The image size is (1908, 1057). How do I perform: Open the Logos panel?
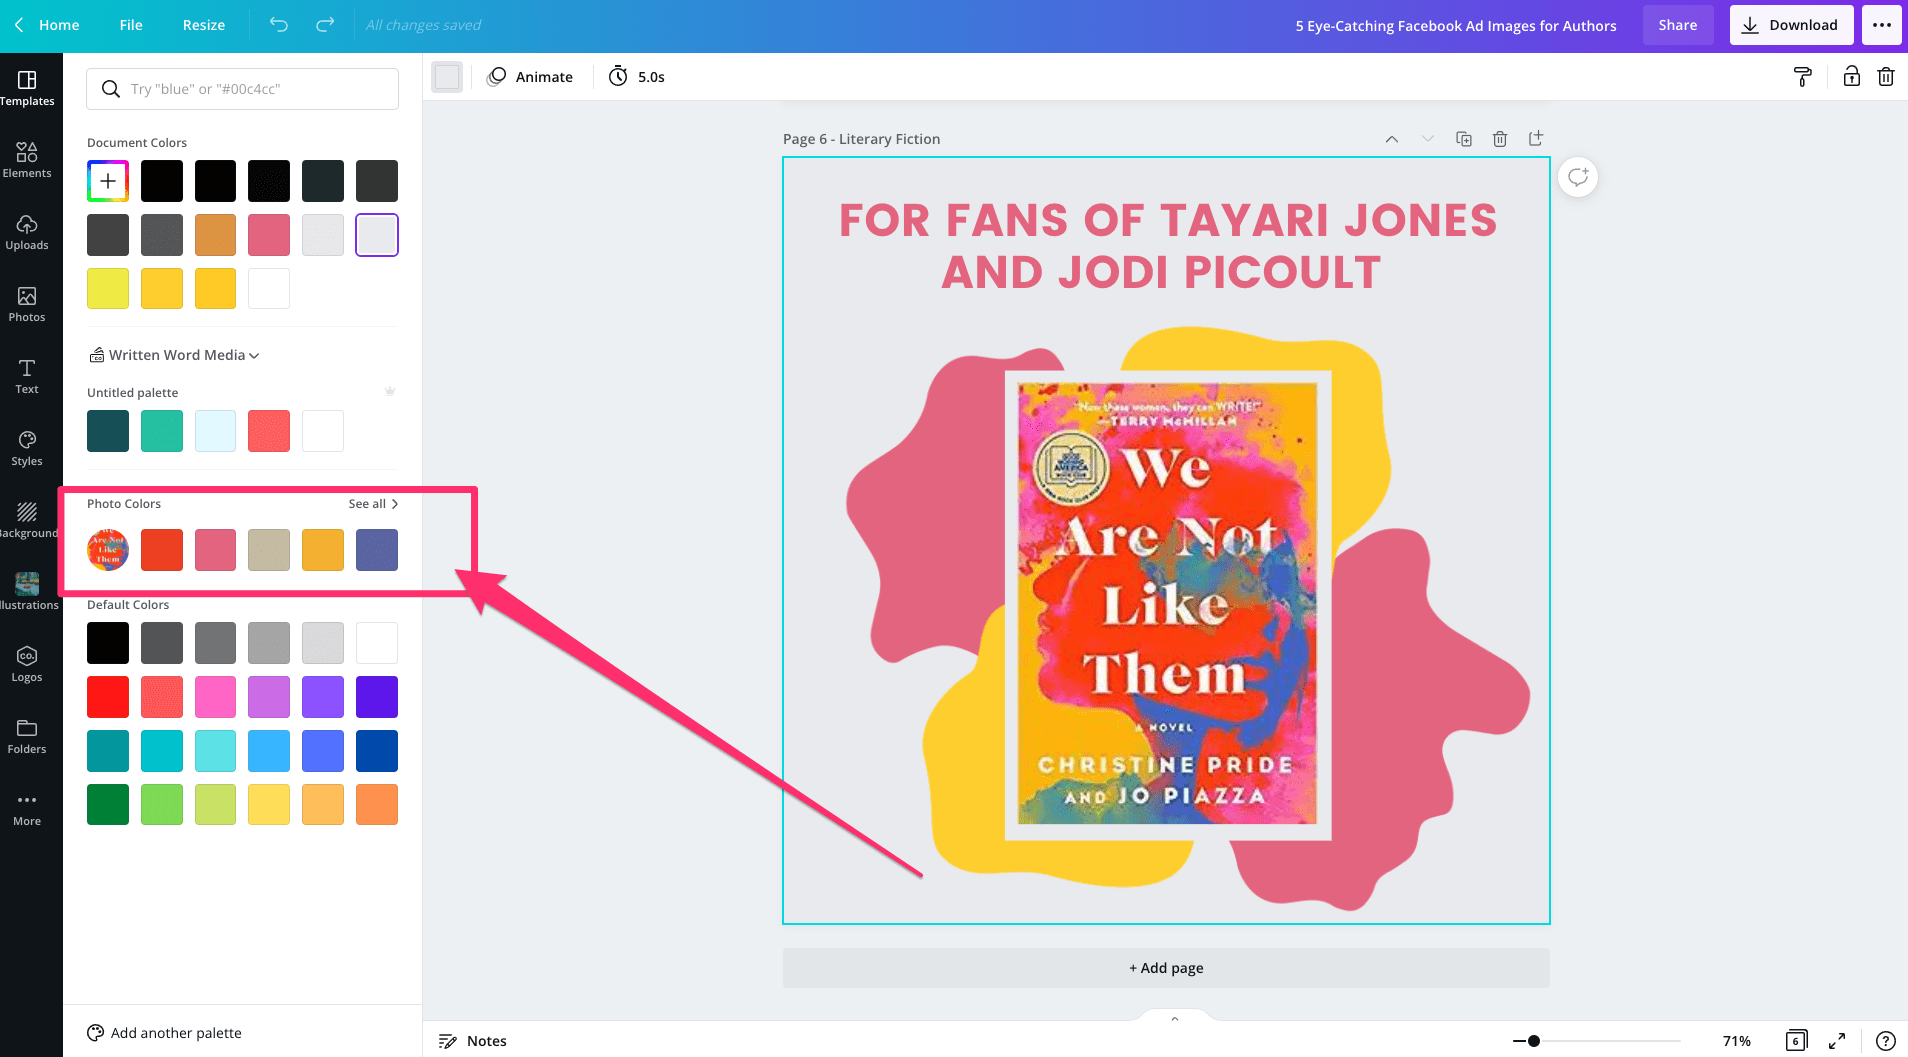pyautogui.click(x=27, y=664)
